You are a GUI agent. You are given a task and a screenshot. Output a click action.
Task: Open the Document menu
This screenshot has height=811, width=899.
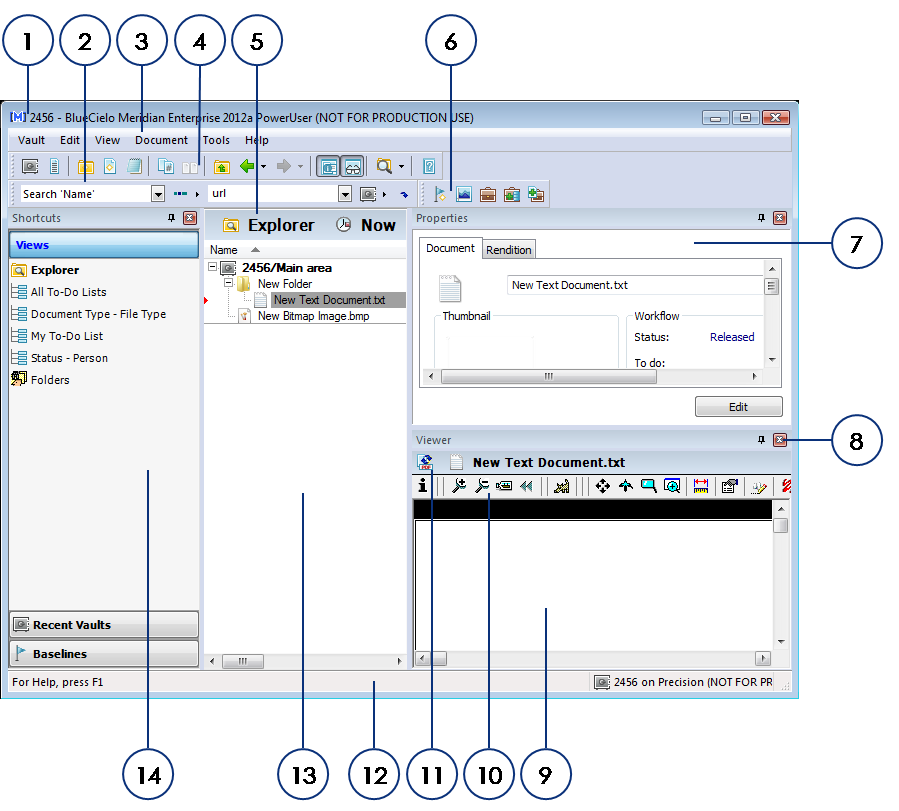tap(161, 140)
